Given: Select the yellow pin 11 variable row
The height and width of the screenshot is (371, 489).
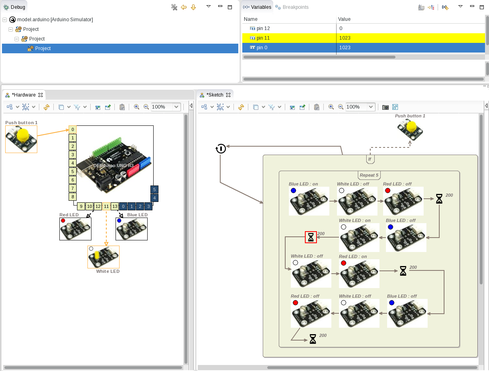Looking at the screenshot, I should [x=363, y=38].
